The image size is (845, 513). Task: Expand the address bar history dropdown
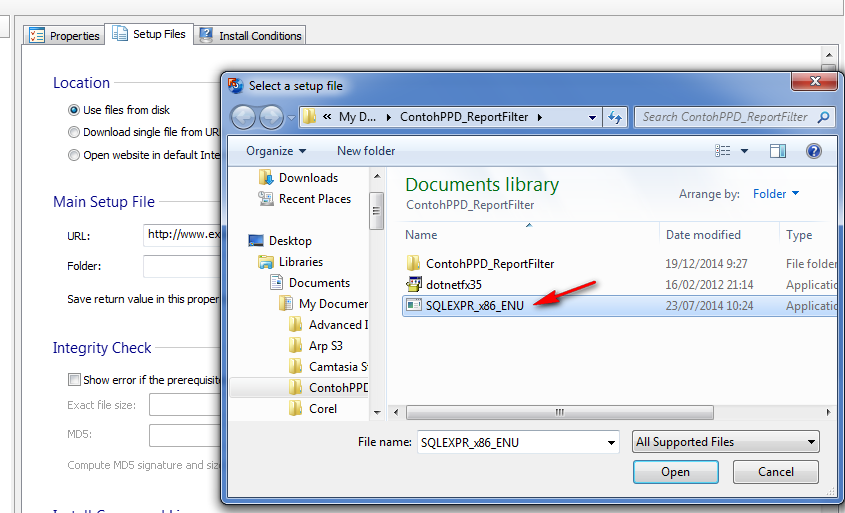click(592, 117)
